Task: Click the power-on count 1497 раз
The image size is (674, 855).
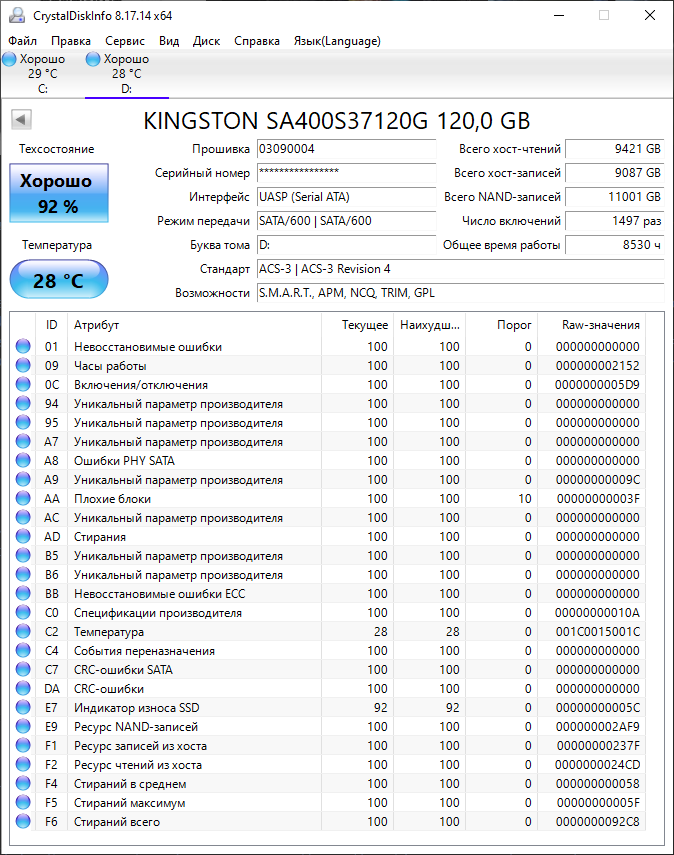Action: pos(615,221)
